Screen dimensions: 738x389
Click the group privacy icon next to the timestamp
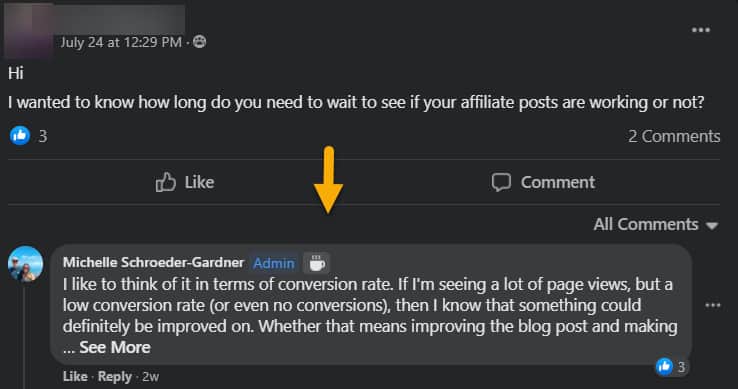pyautogui.click(x=200, y=42)
